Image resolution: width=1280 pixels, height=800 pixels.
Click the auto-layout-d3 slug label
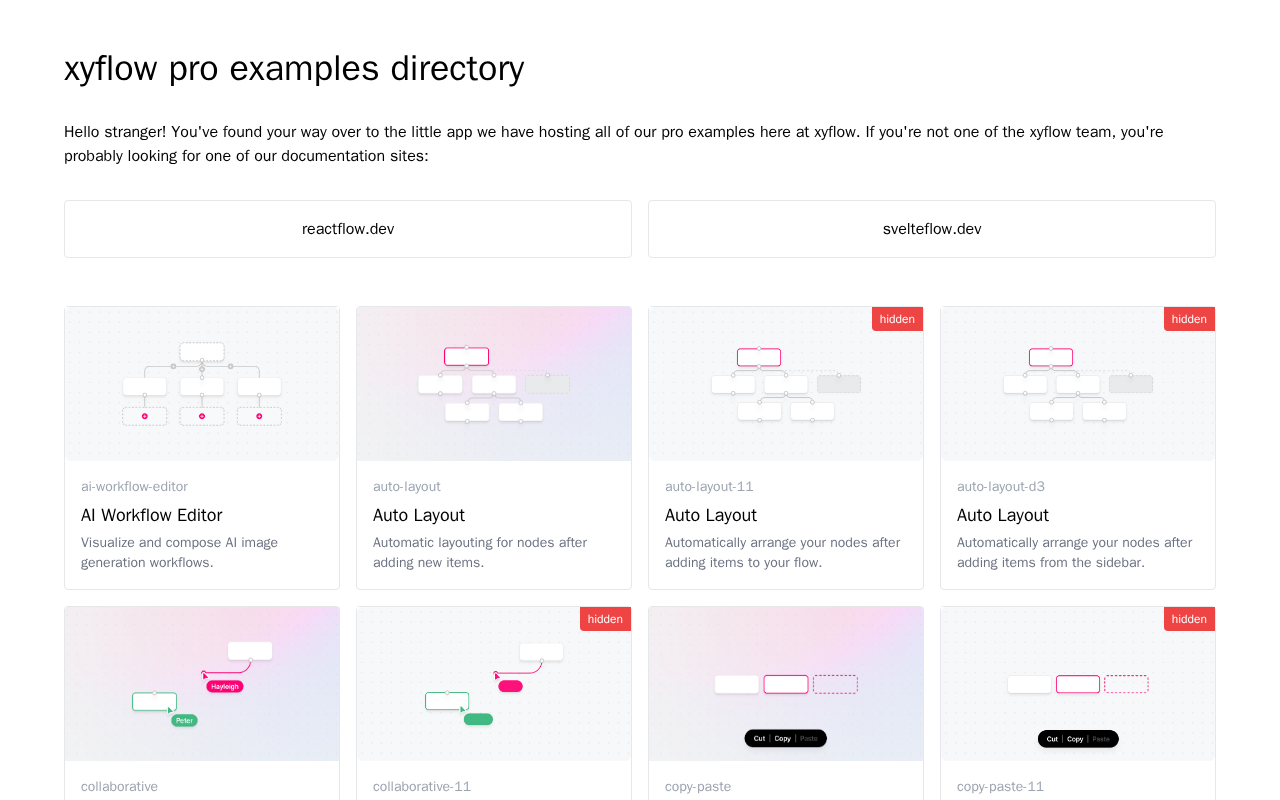(x=1001, y=487)
